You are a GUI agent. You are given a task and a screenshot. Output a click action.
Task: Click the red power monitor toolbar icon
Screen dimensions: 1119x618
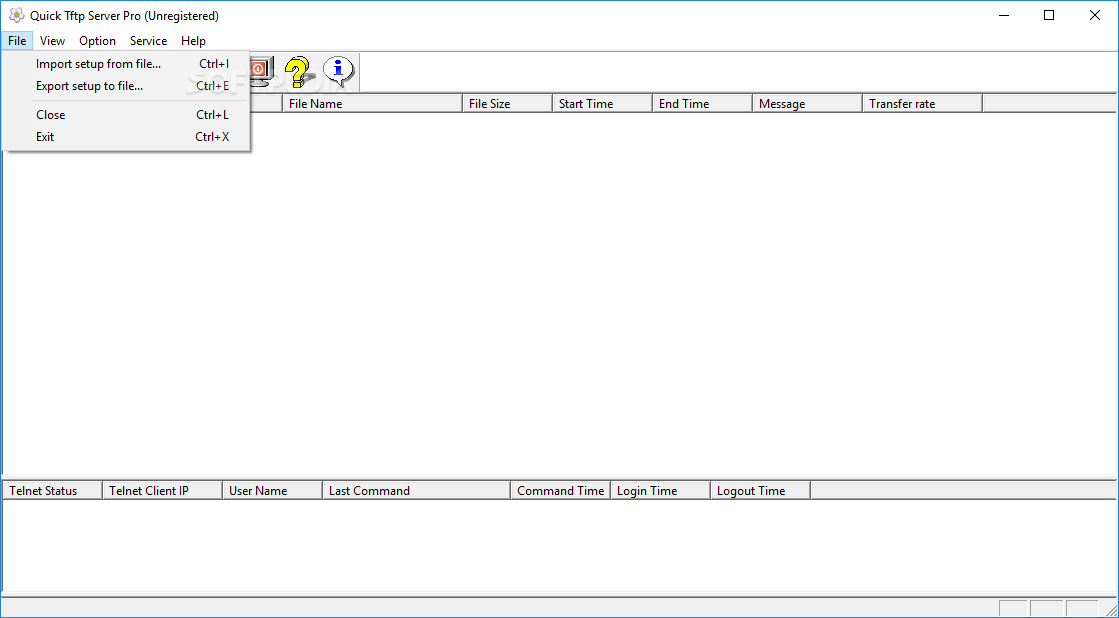click(x=261, y=71)
